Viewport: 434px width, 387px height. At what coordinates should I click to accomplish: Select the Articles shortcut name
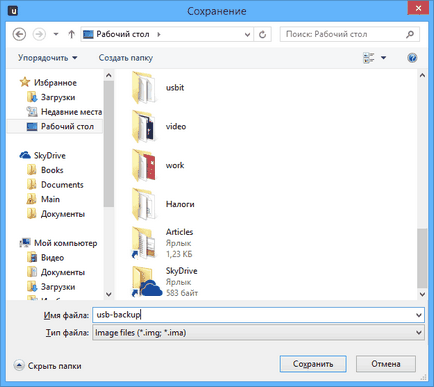[x=180, y=232]
